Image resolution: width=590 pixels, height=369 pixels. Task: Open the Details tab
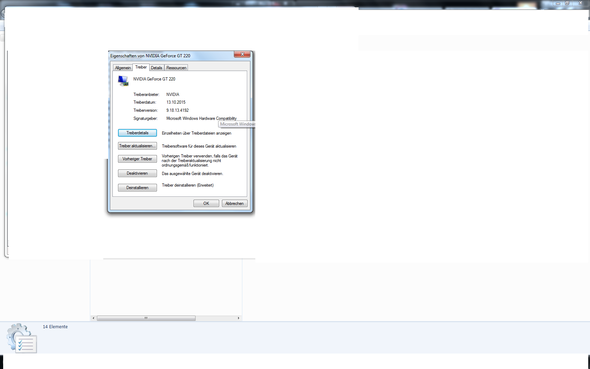point(157,68)
